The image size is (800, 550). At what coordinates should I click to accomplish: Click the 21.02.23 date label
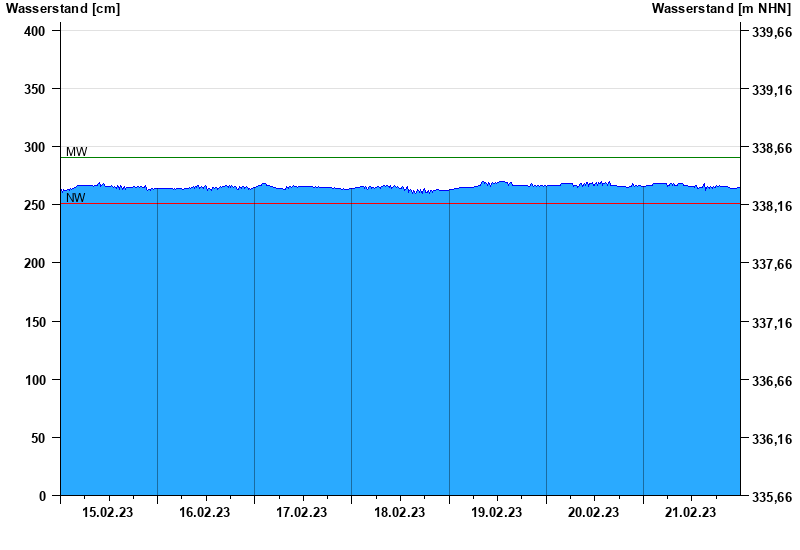(x=690, y=513)
